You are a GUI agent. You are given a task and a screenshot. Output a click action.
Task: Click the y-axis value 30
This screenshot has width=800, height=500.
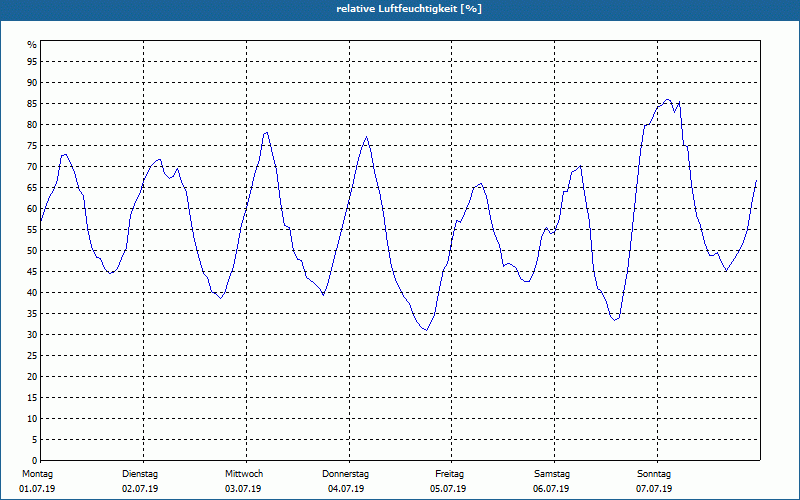click(x=32, y=335)
